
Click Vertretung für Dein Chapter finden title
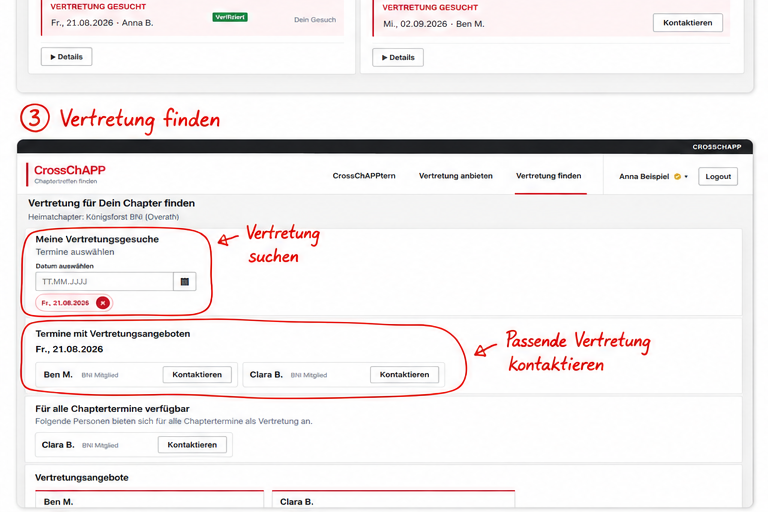coord(111,203)
